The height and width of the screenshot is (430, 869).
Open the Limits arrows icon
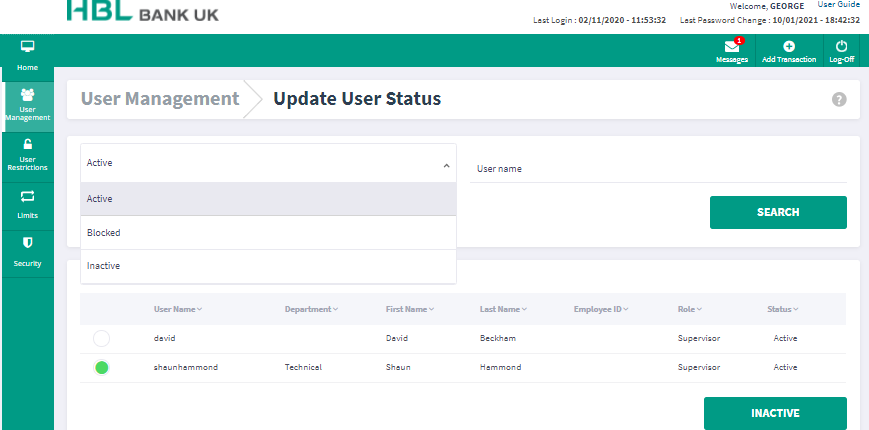[28, 196]
